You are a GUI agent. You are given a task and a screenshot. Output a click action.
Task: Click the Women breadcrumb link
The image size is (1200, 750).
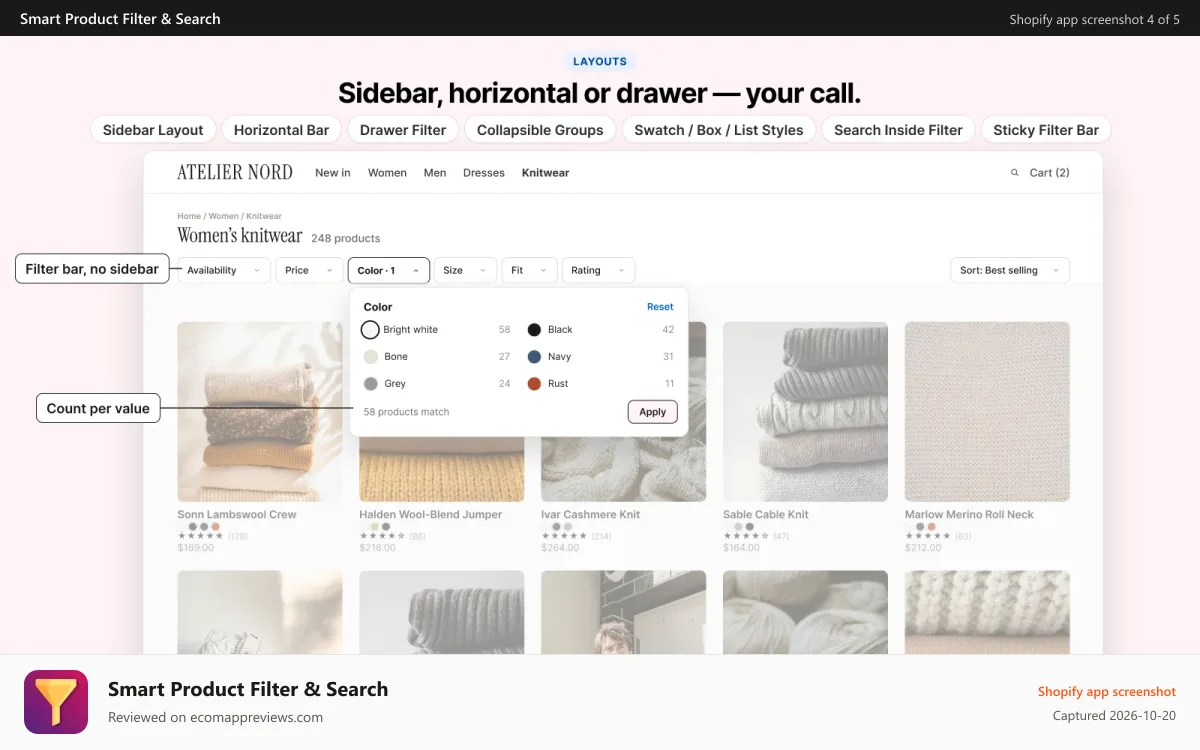coord(224,216)
